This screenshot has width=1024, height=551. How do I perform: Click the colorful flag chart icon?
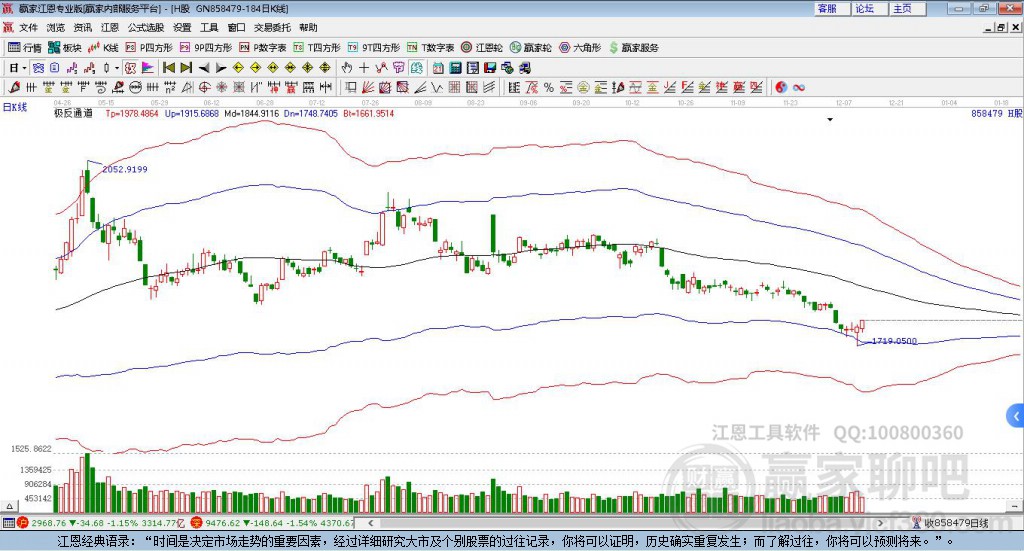click(148, 68)
